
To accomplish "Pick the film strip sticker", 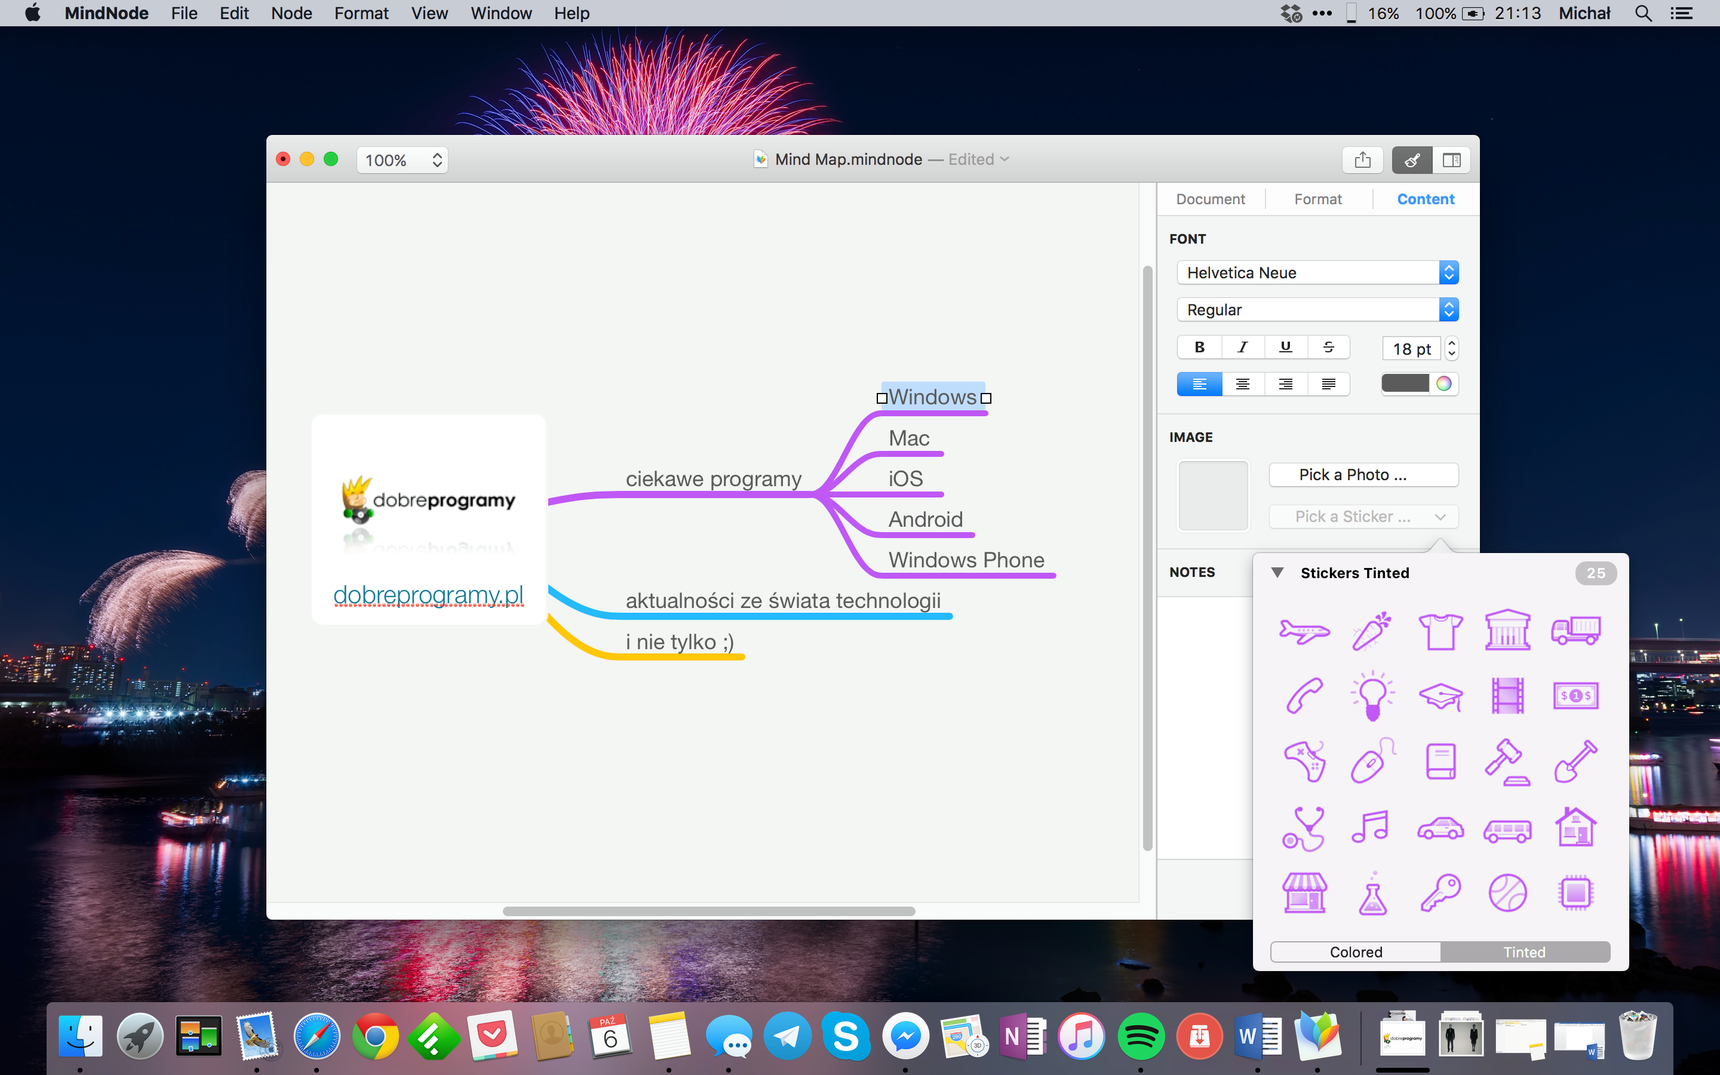I will pos(1508,696).
